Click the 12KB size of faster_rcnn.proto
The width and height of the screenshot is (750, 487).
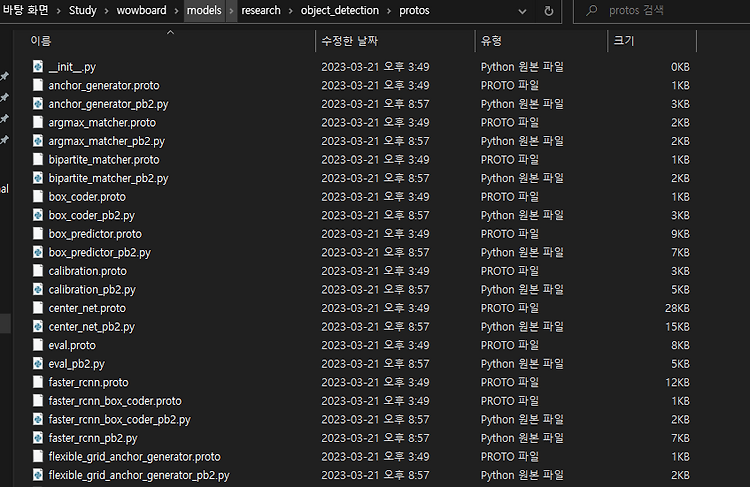(x=677, y=382)
